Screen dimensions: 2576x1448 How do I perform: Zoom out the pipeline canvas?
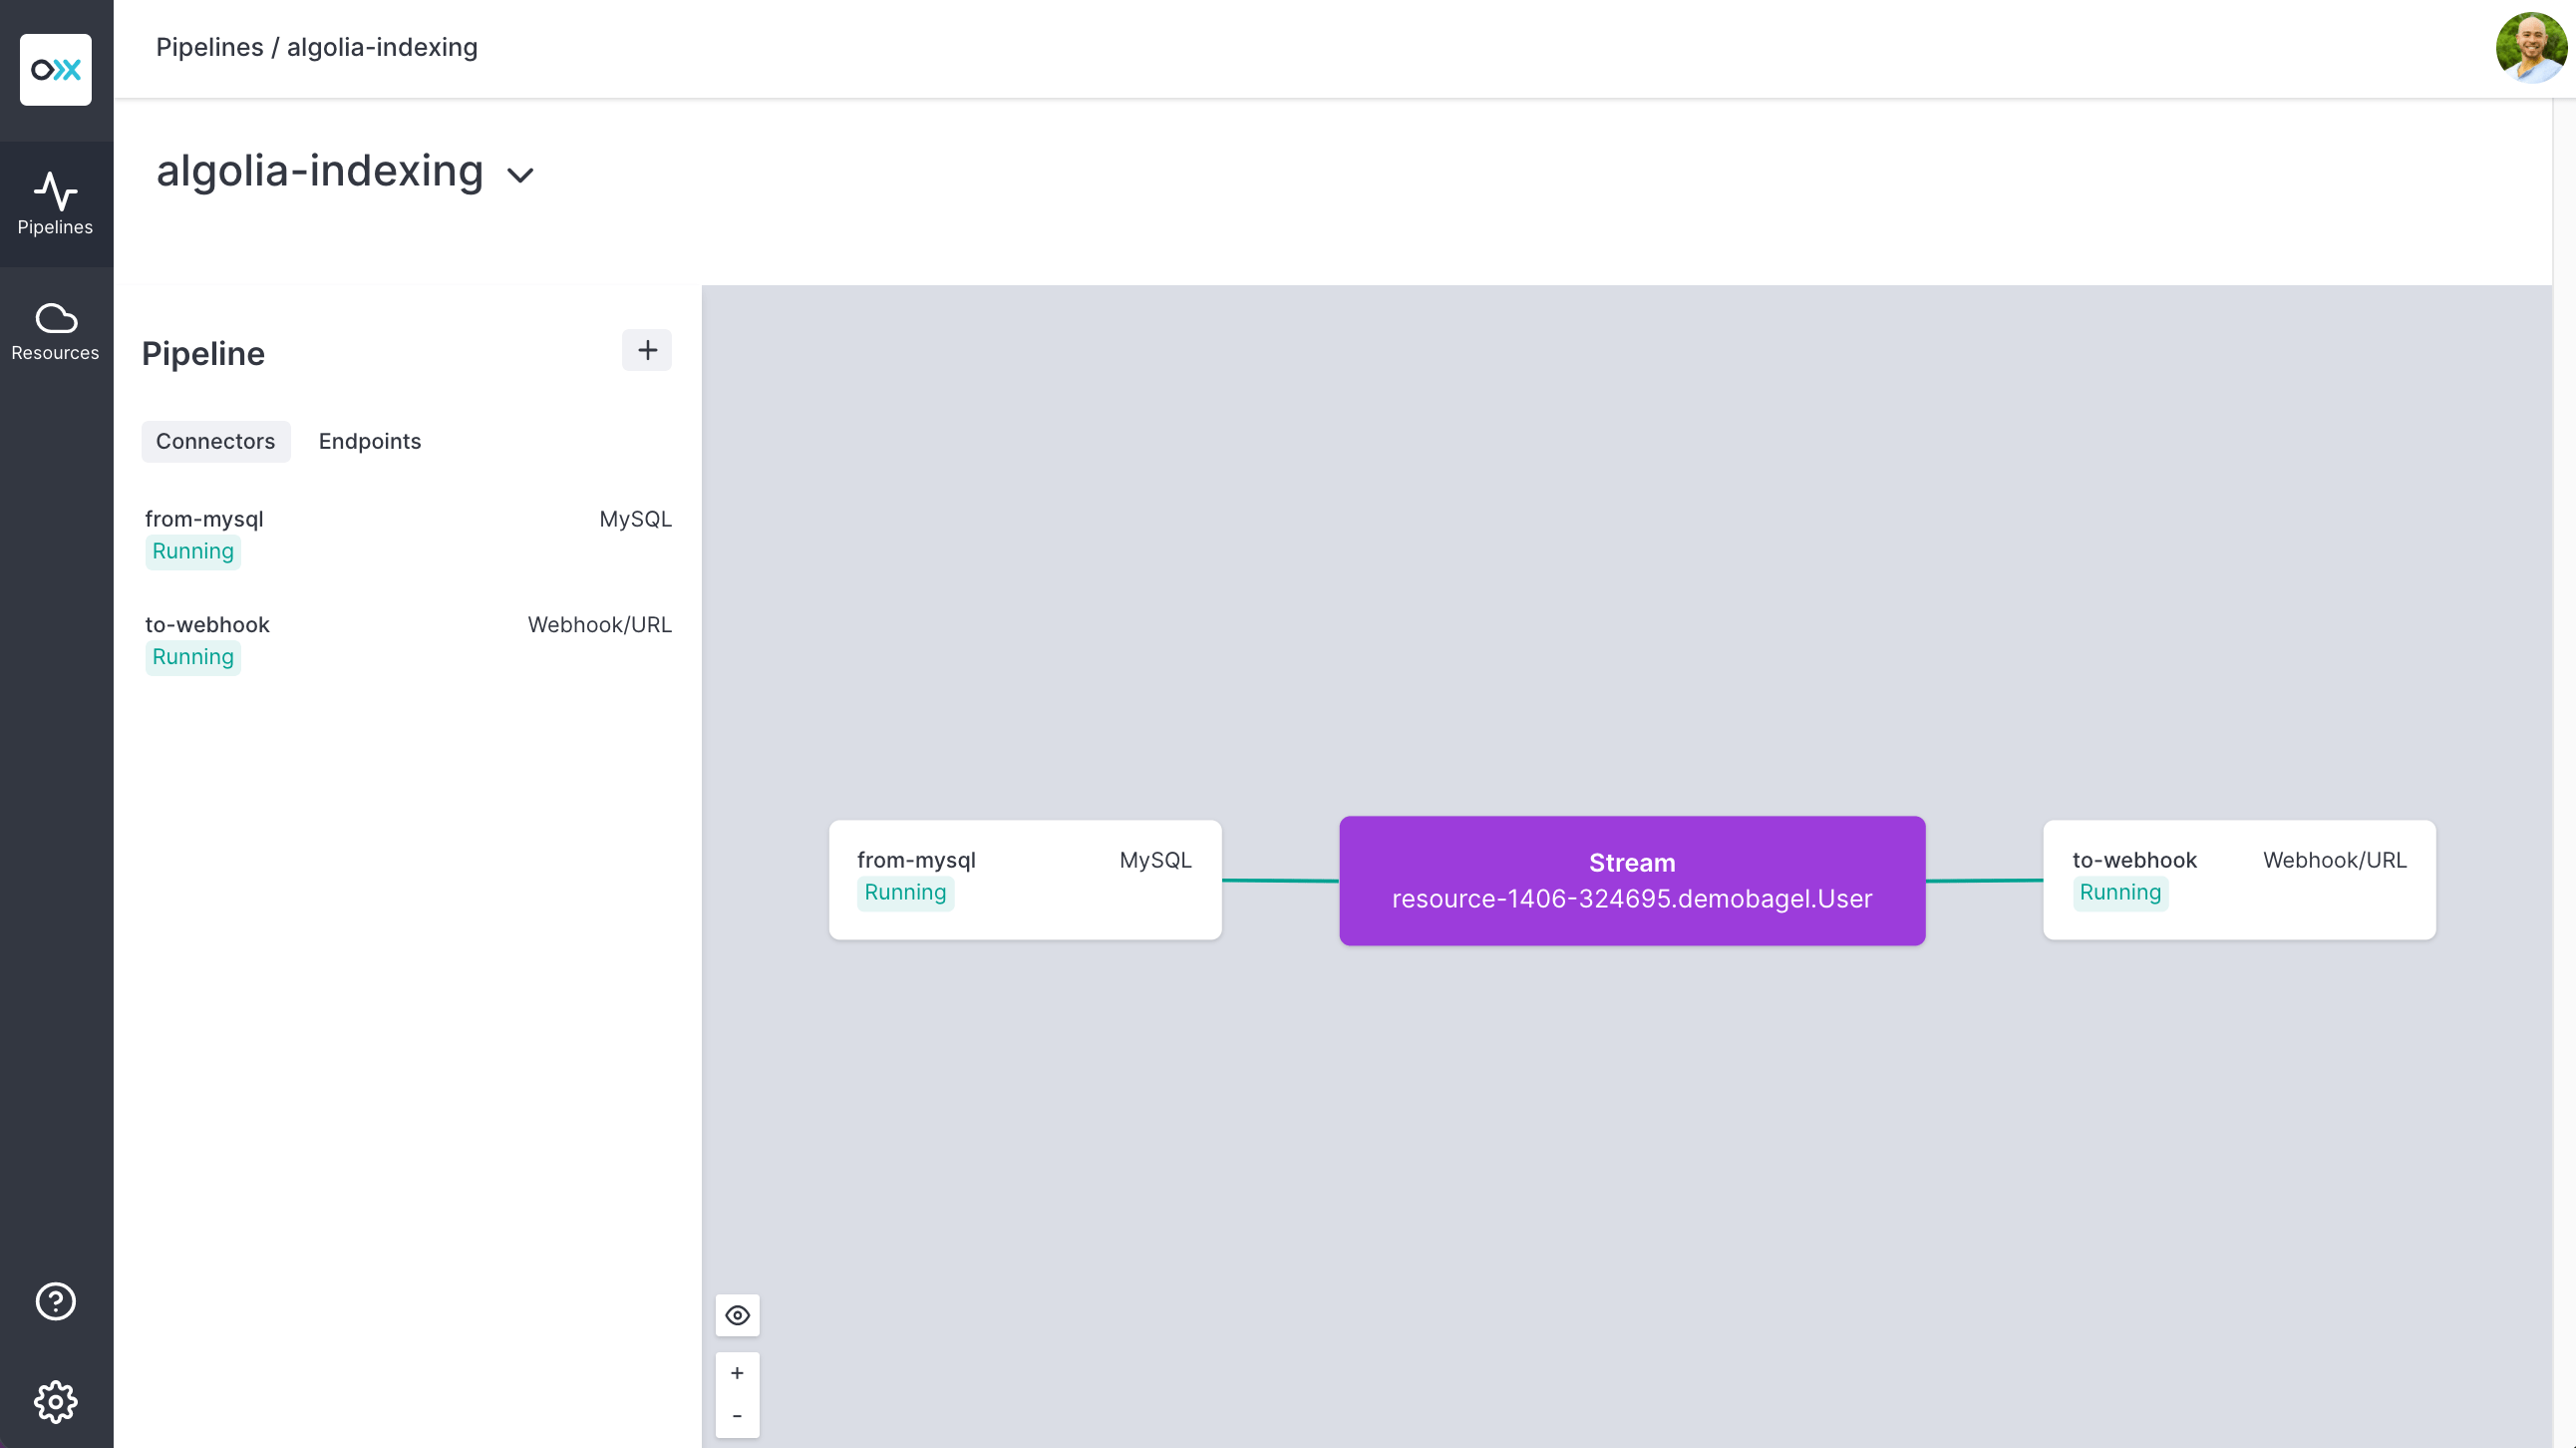coord(737,1416)
